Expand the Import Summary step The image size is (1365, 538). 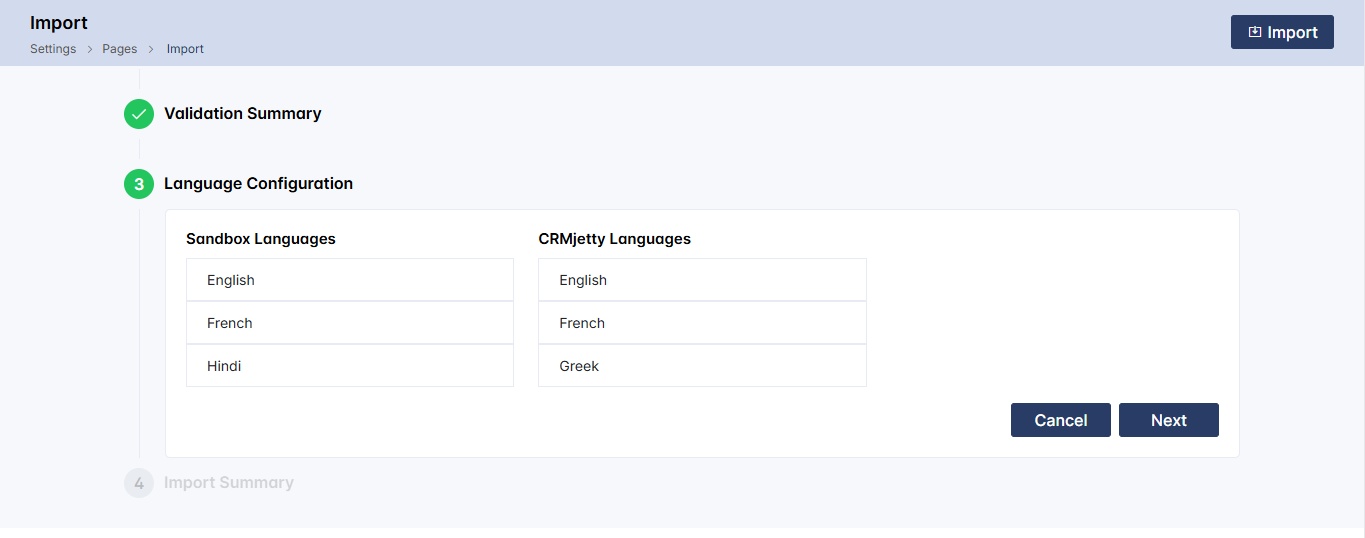tap(229, 483)
